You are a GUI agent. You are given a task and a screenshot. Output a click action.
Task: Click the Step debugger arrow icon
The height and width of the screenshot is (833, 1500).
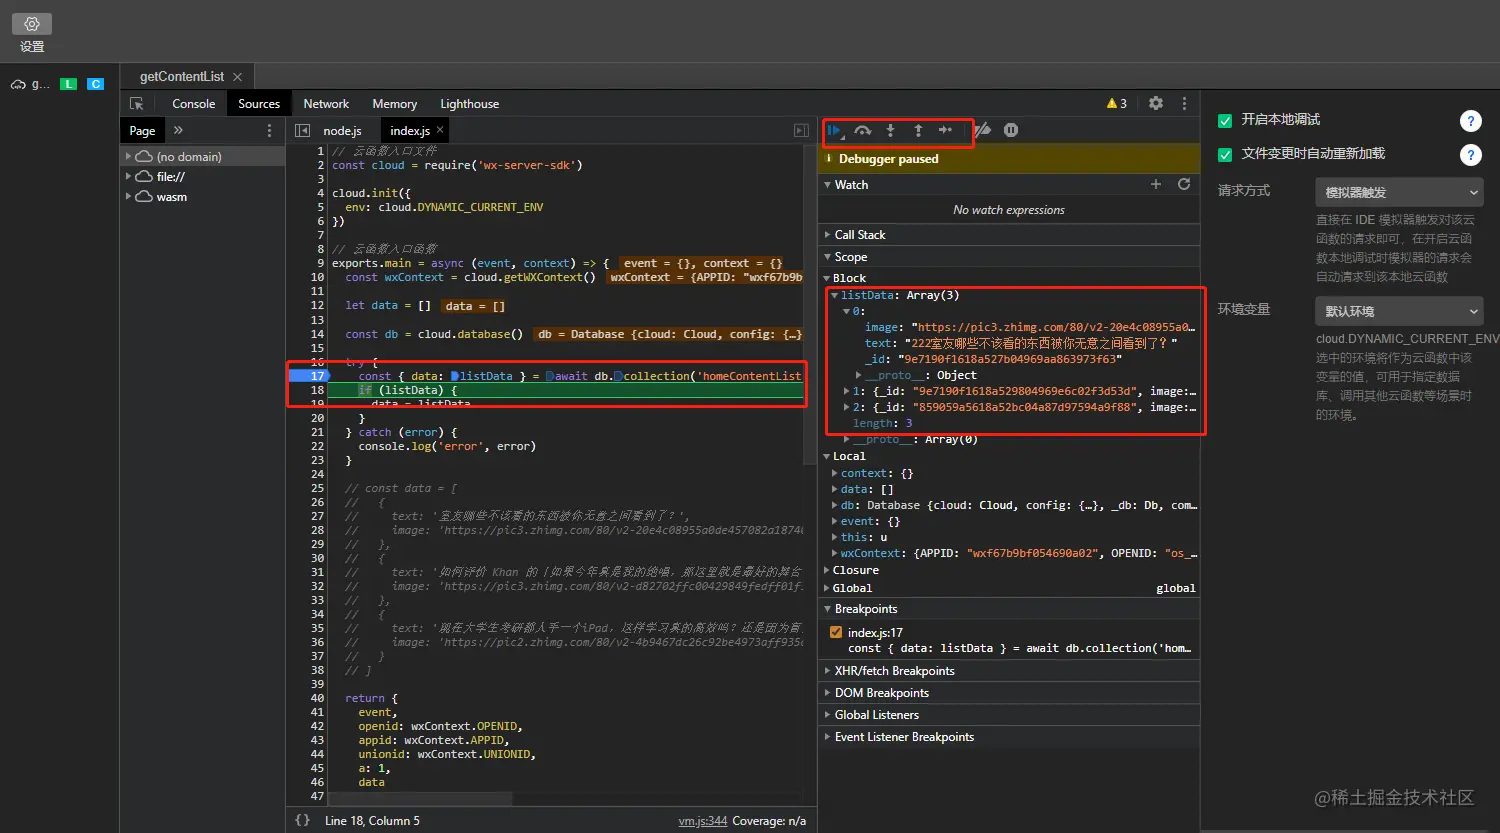[x=945, y=130]
